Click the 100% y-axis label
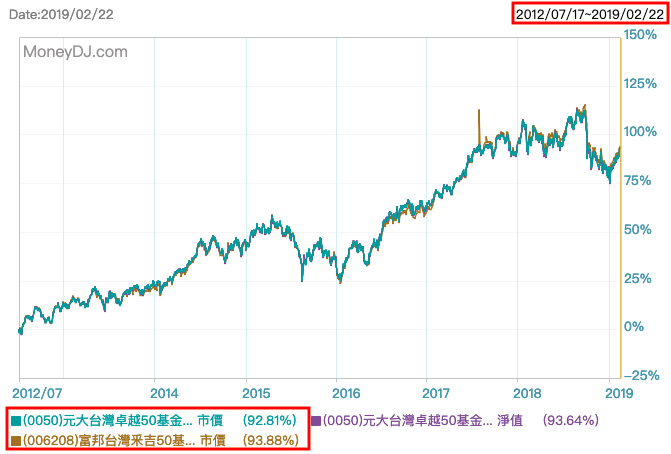Viewport: 671px width, 454px height. (640, 132)
